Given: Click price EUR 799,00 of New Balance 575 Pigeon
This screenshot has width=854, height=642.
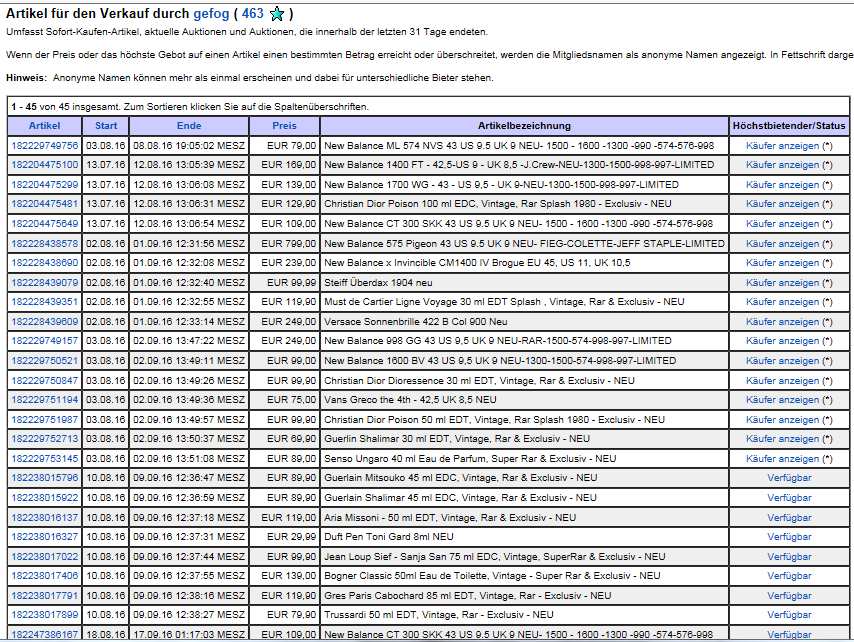Looking at the screenshot, I should pos(289,243).
